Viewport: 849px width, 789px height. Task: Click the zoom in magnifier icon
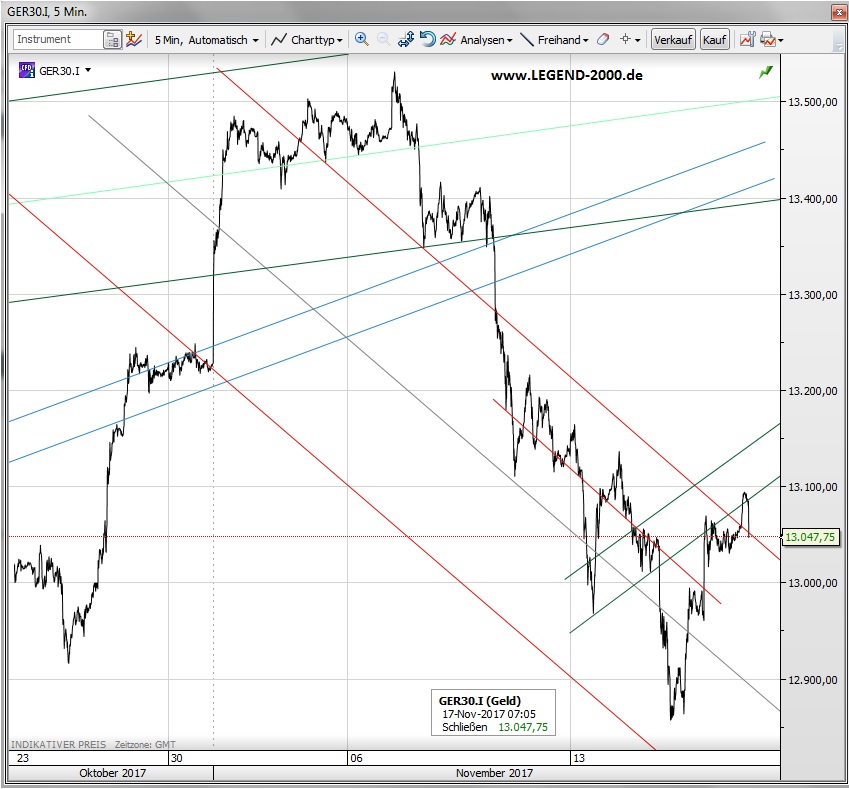tap(362, 40)
